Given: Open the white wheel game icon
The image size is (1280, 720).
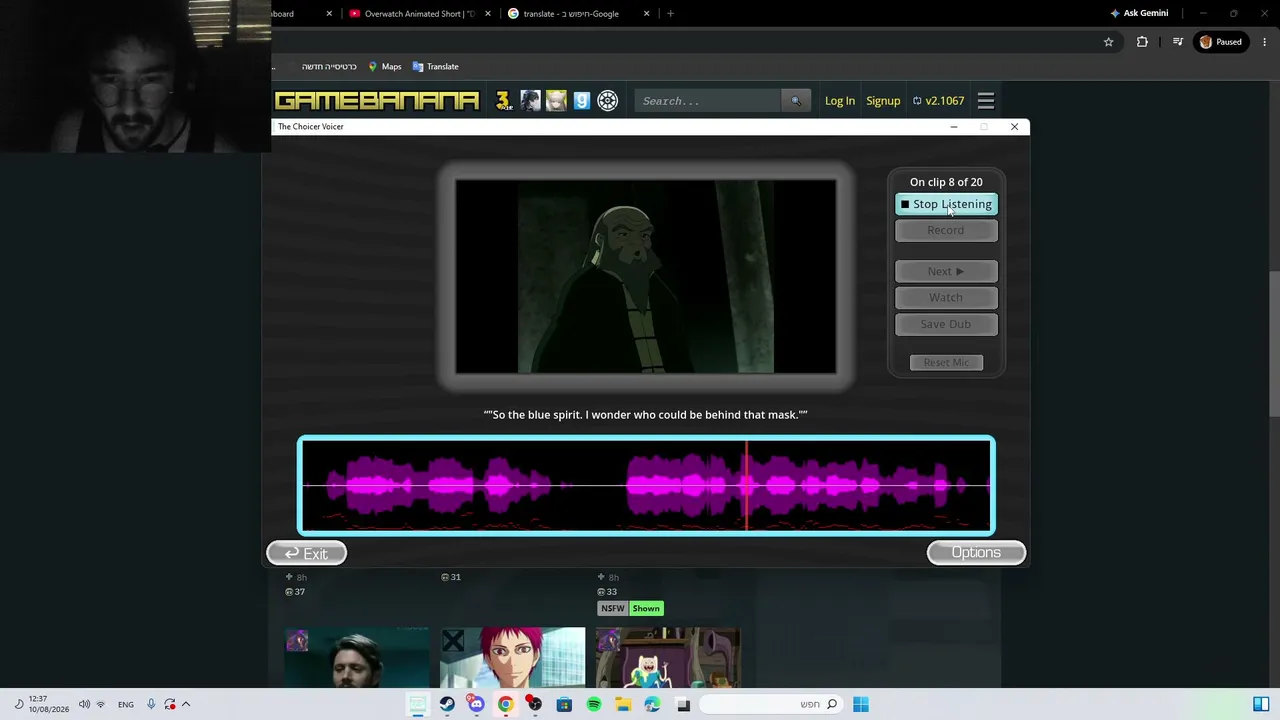Looking at the screenshot, I should coord(608,101).
